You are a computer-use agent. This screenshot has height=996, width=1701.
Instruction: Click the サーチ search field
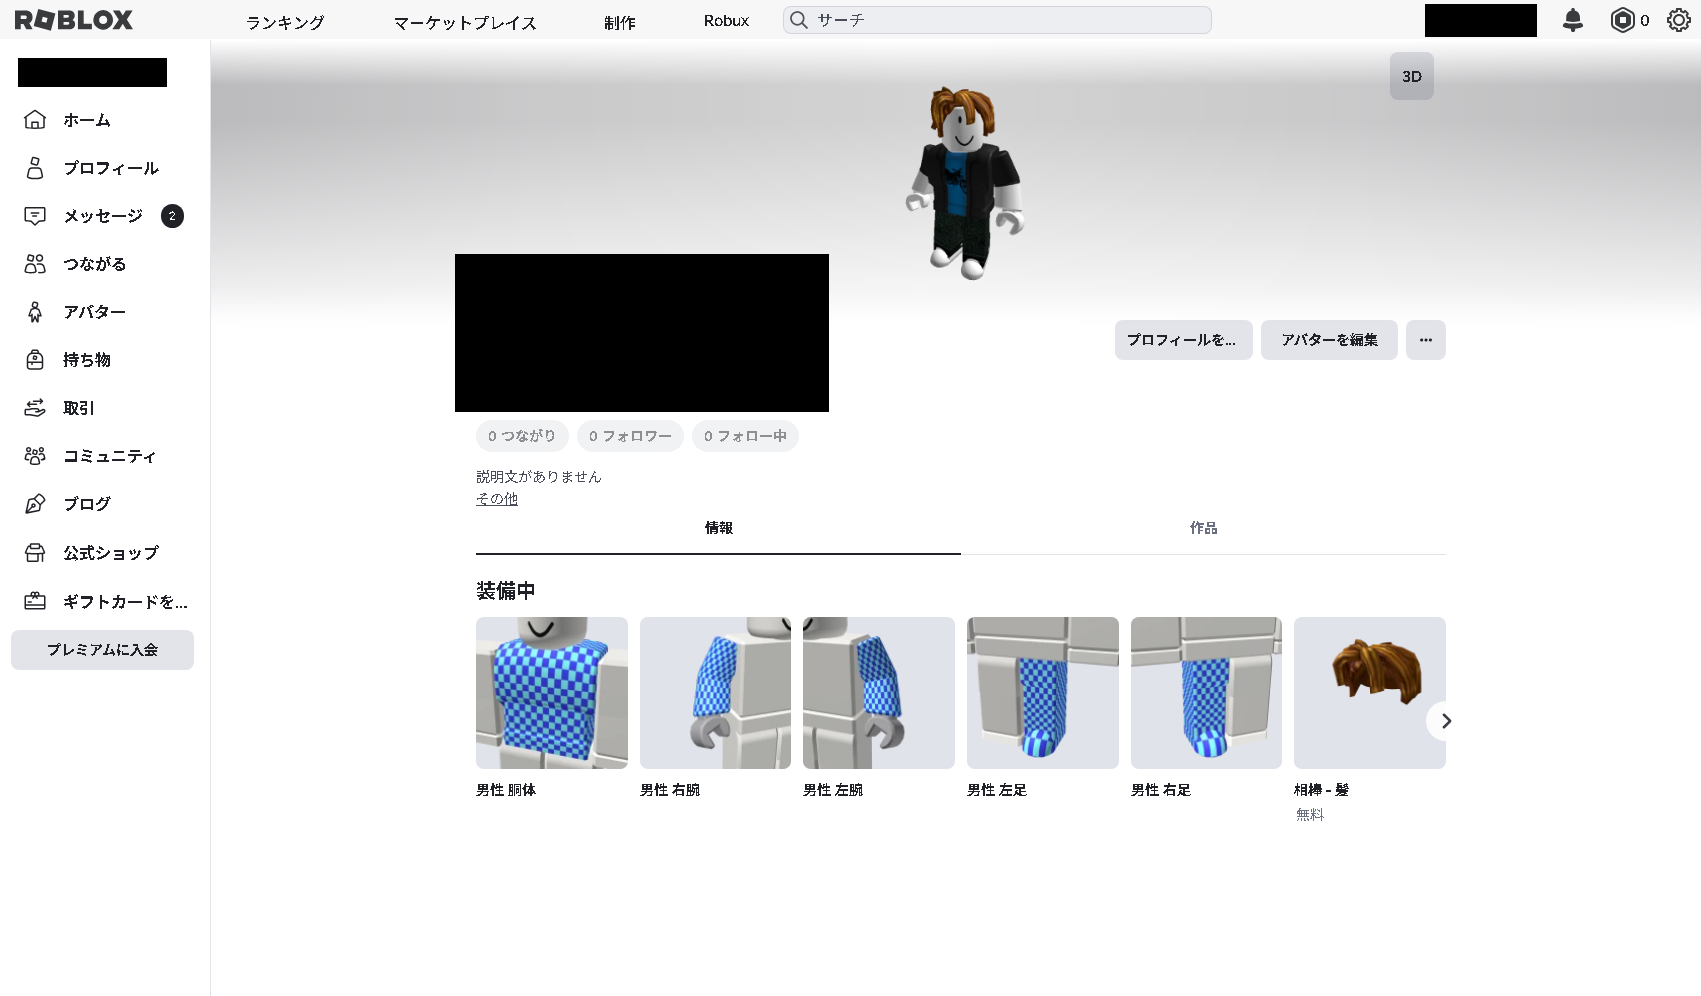tap(1010, 20)
